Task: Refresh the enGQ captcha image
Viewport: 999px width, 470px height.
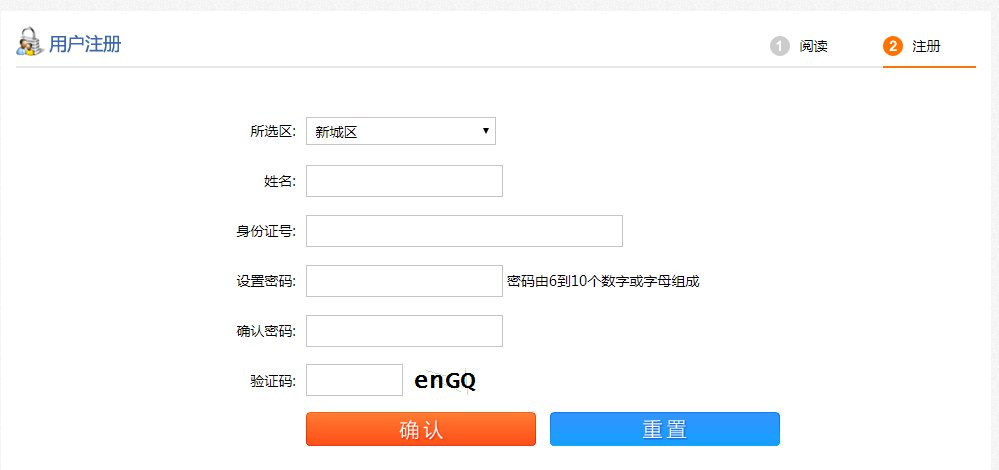Action: [445, 381]
